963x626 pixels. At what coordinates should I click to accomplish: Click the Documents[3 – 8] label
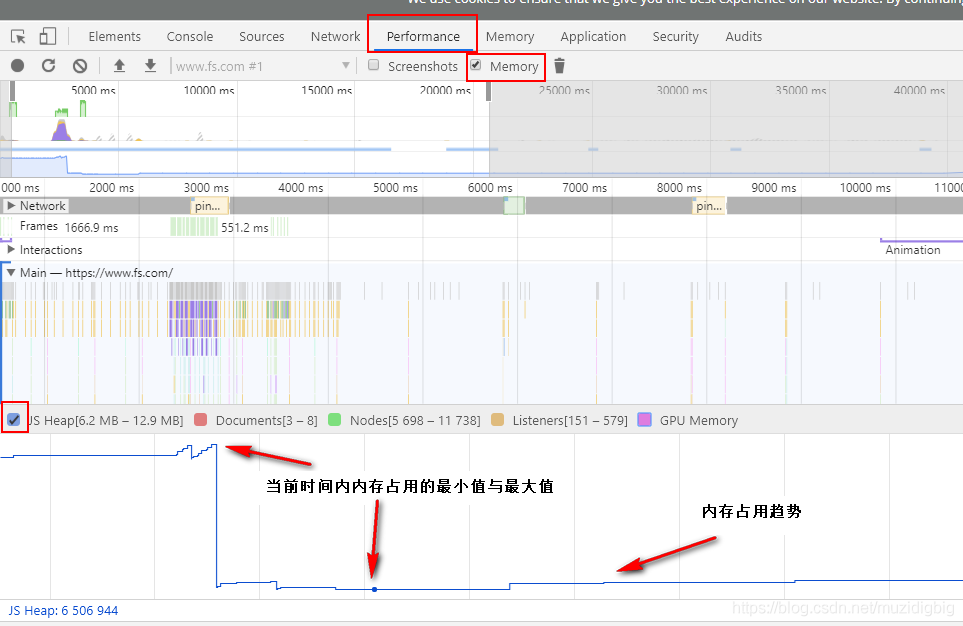point(267,421)
